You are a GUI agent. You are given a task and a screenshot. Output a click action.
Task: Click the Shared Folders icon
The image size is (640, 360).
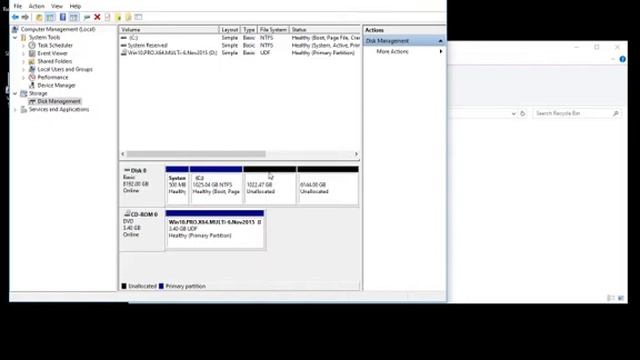32,61
